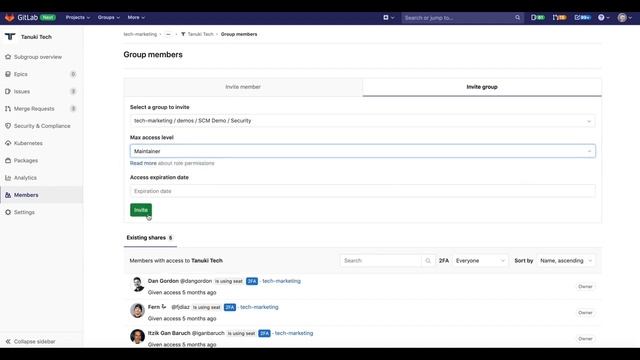Open the merge requests counter icon in navbar

pyautogui.click(x=559, y=18)
